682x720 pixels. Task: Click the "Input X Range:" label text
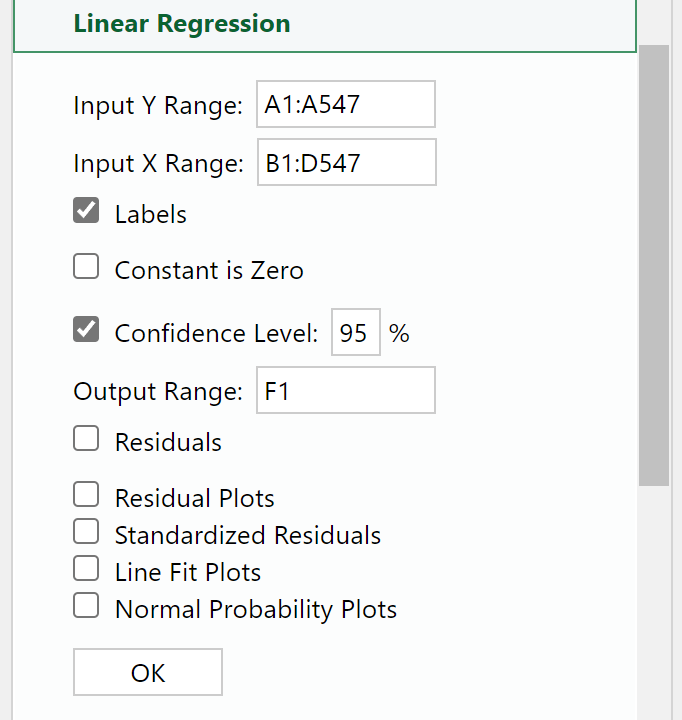[x=158, y=164]
